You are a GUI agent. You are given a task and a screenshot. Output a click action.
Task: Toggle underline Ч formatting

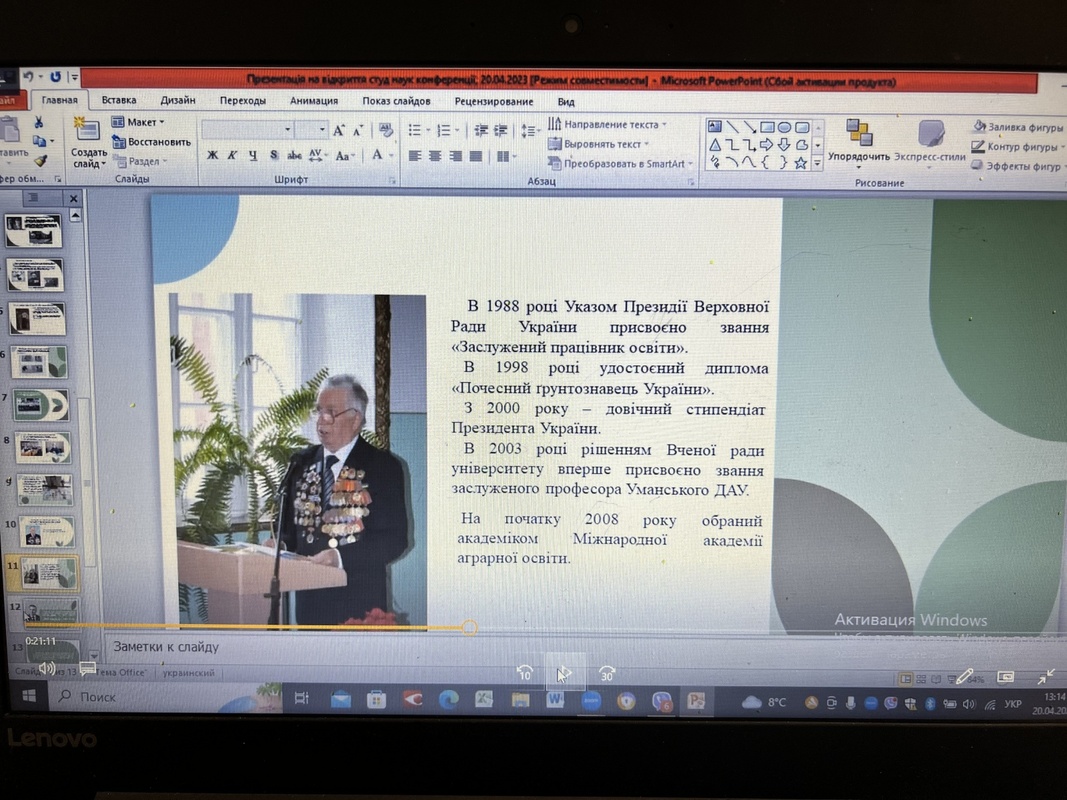pyautogui.click(x=253, y=155)
